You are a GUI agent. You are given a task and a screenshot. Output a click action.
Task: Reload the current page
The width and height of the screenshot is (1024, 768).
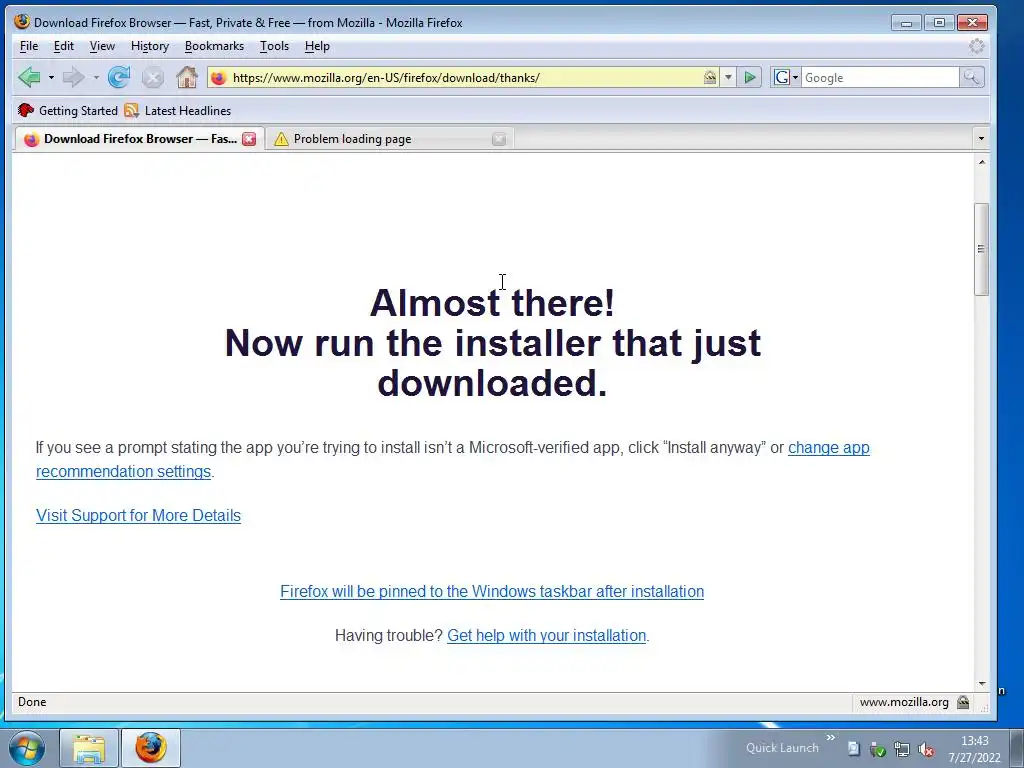[x=119, y=78]
